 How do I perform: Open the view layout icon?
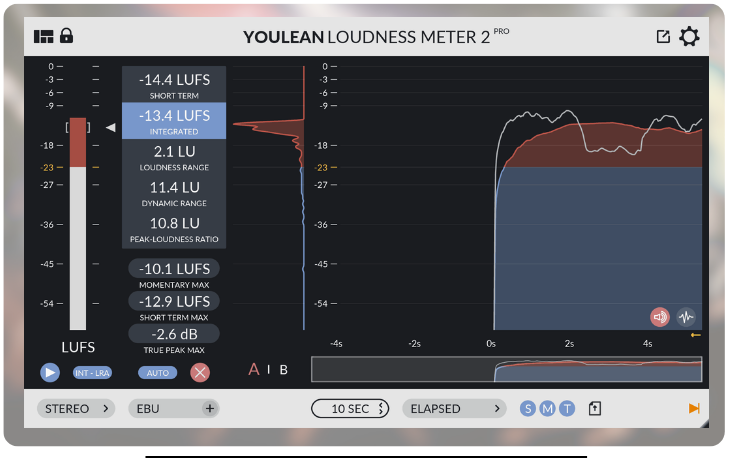point(44,36)
